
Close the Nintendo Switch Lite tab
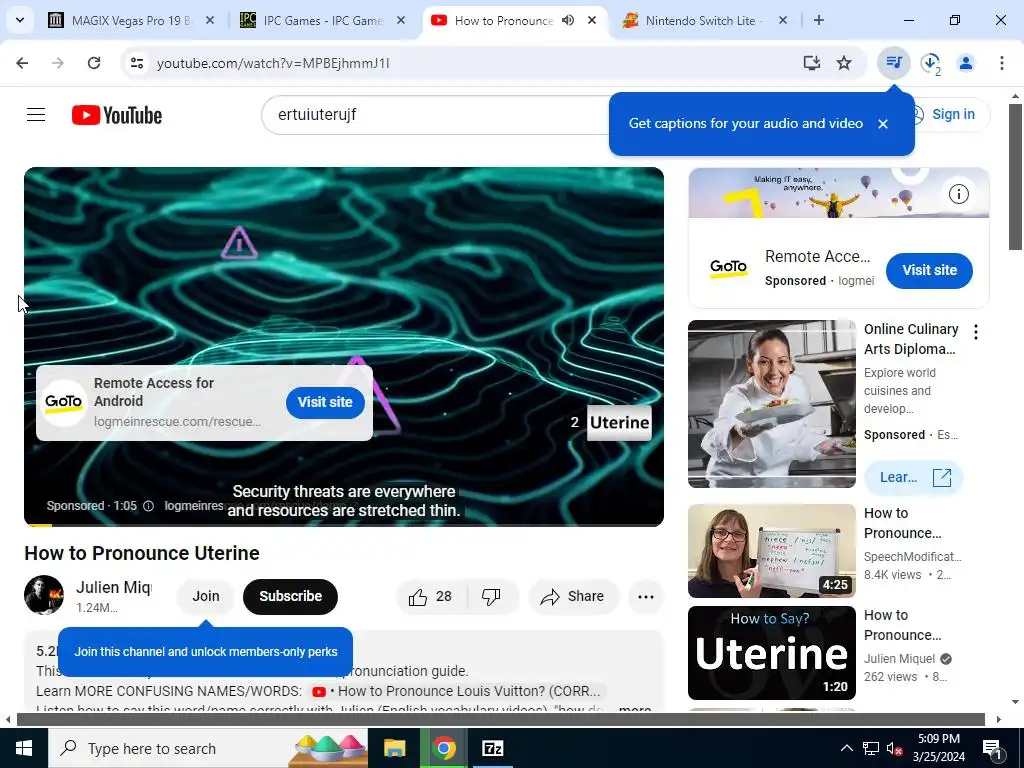tap(782, 20)
